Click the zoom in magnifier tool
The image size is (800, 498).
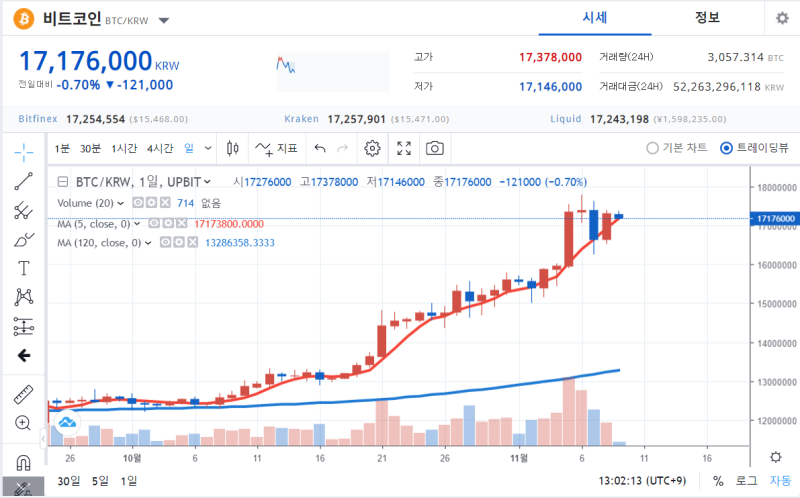click(23, 423)
